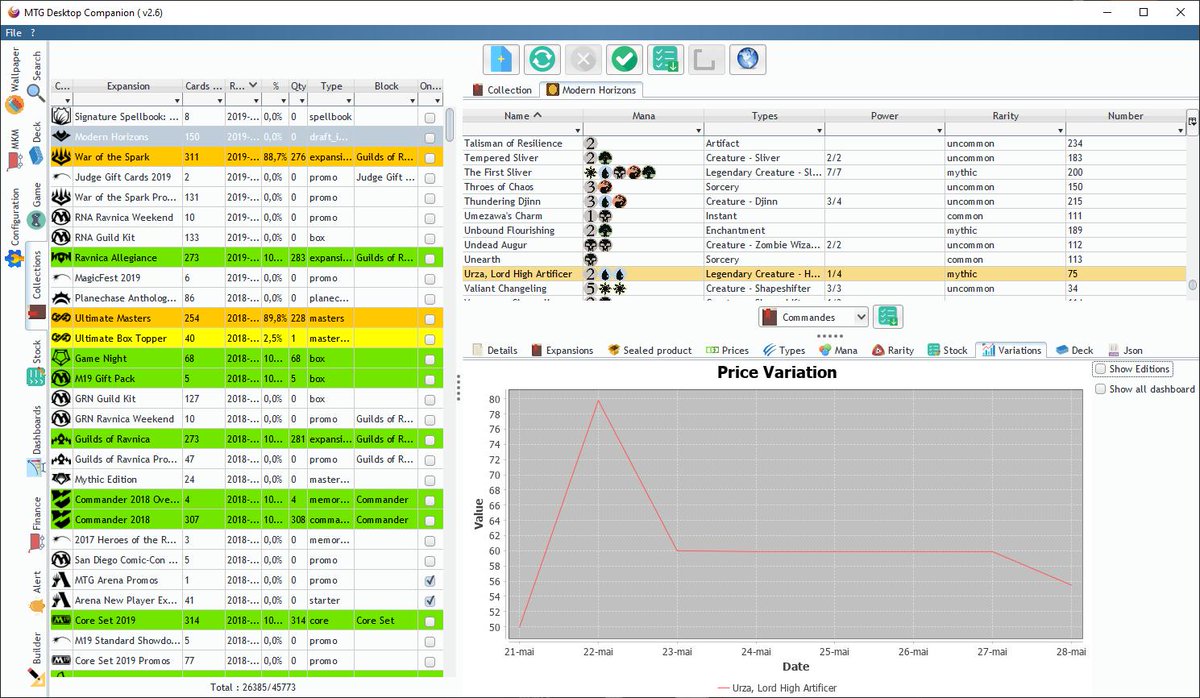This screenshot has height=698, width=1200.
Task: Click the Ultimate Masters set icon
Action: pyautogui.click(x=61, y=318)
